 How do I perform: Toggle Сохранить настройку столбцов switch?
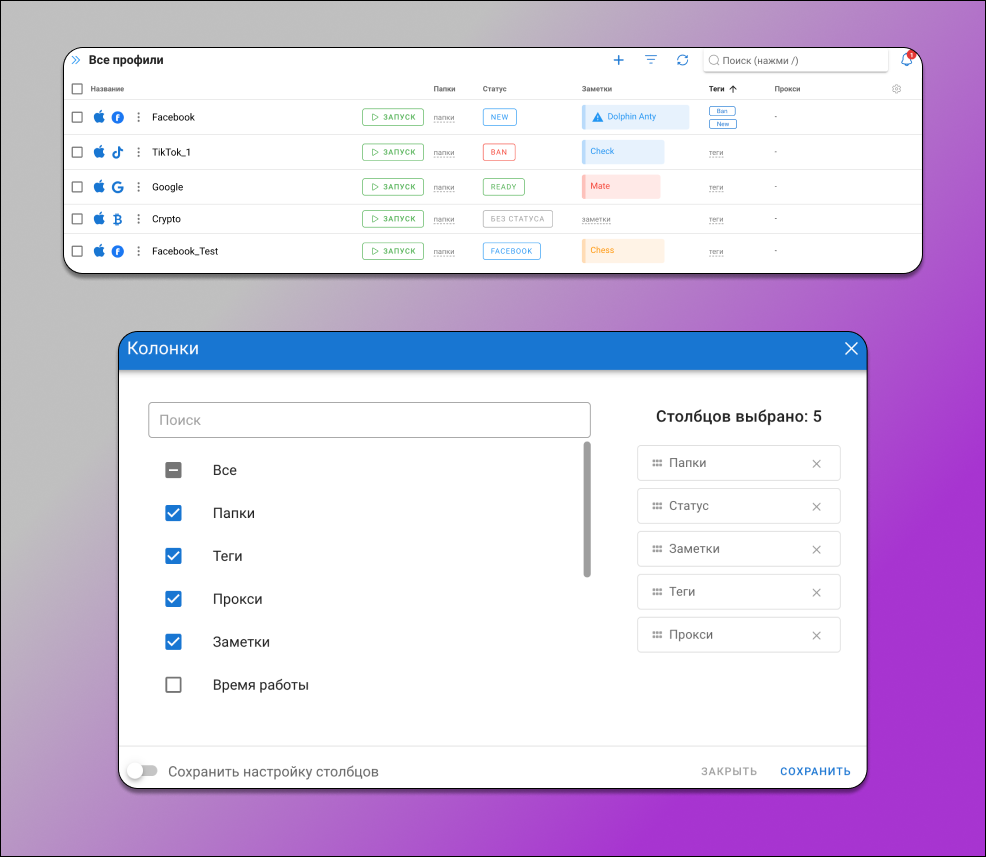tap(142, 771)
